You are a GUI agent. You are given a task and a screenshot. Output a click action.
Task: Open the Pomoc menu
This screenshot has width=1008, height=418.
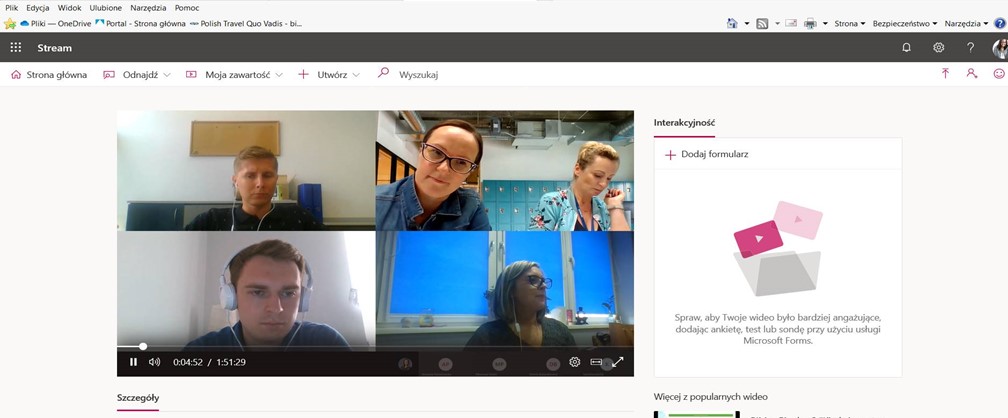click(187, 8)
